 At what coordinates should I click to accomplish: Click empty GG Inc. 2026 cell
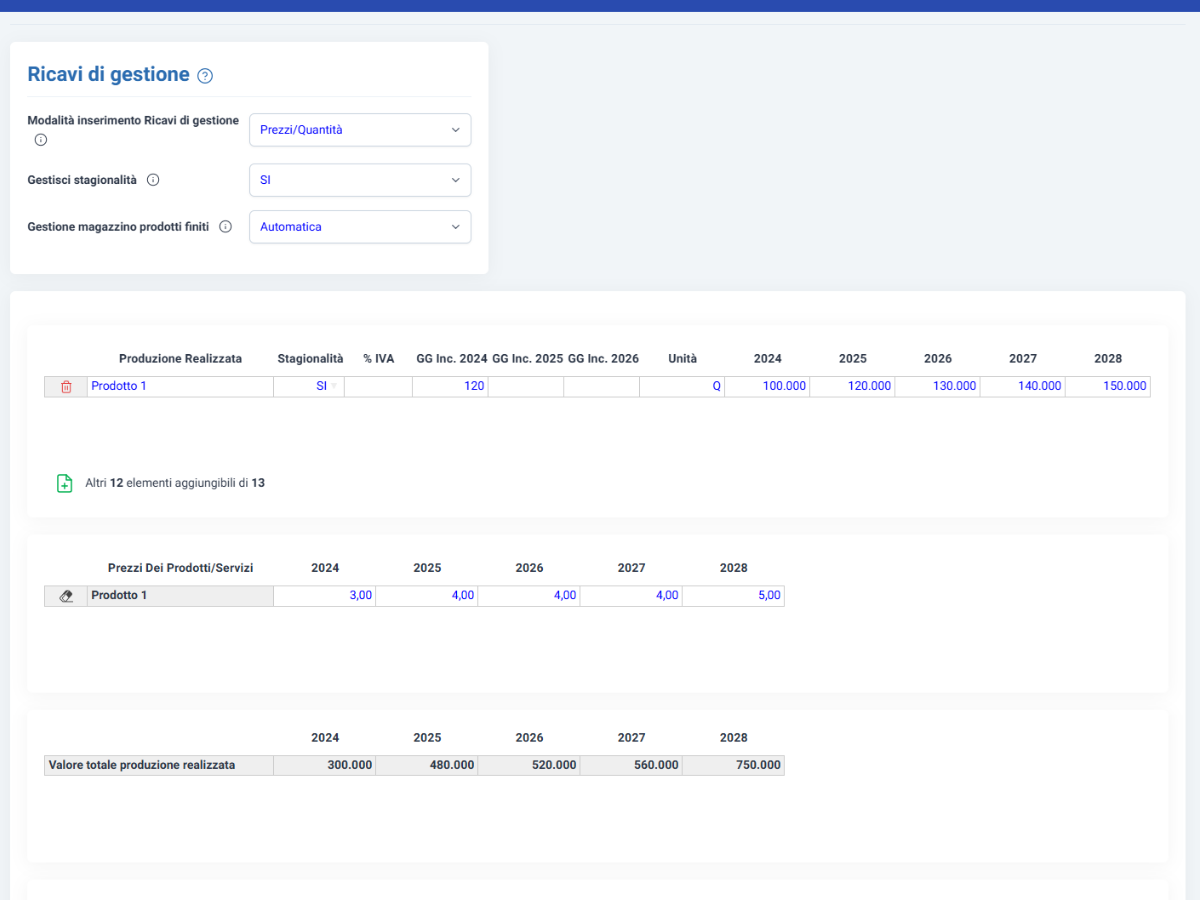point(602,386)
